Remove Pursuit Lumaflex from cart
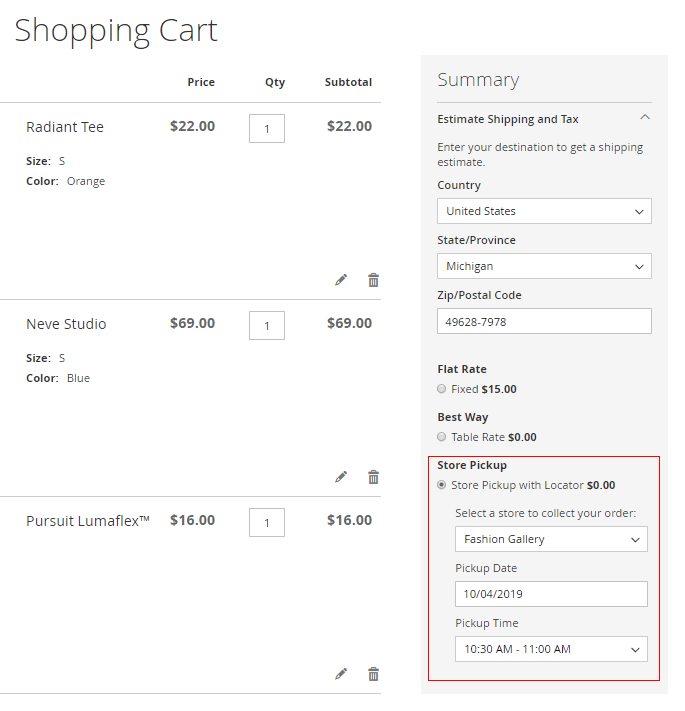This screenshot has height=711, width=685. click(x=373, y=674)
